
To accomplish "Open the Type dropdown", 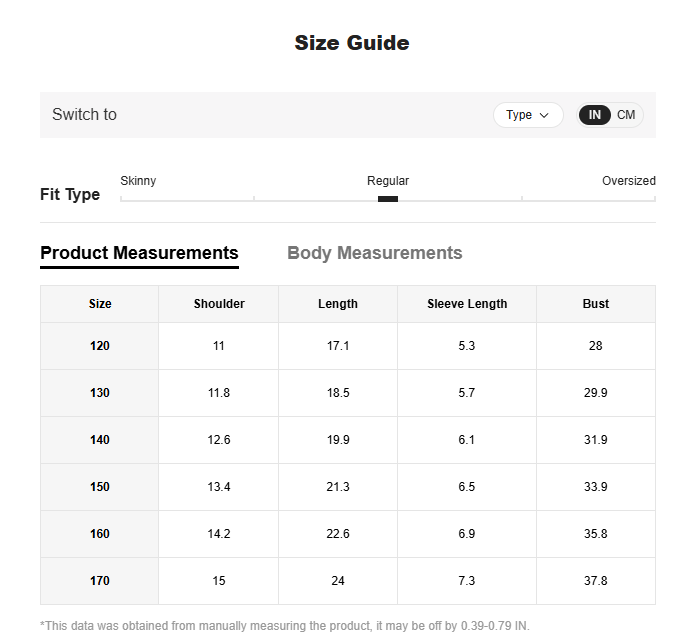I will click(x=528, y=115).
